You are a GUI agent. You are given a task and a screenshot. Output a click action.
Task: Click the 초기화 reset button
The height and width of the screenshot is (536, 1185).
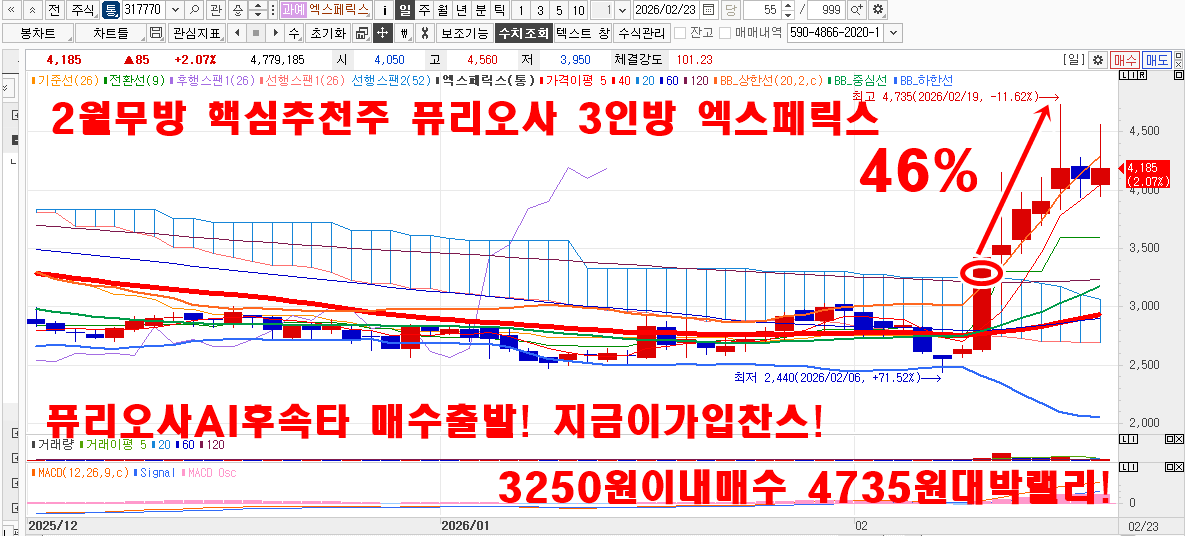[x=327, y=33]
